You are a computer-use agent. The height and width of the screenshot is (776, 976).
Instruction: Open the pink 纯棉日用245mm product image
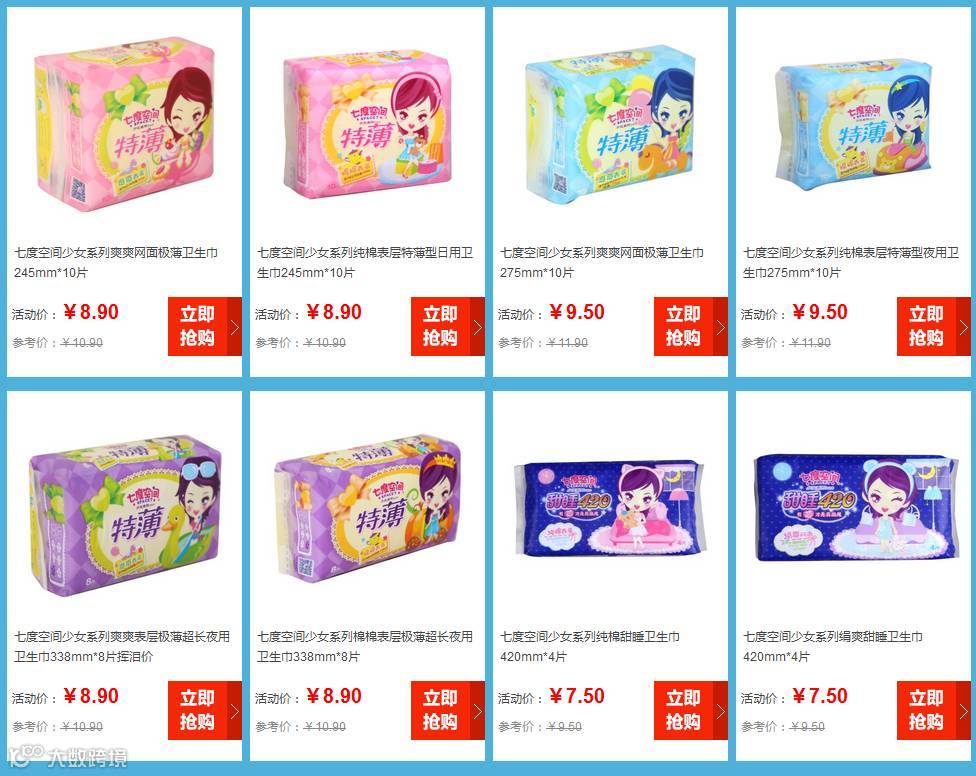coord(367,124)
